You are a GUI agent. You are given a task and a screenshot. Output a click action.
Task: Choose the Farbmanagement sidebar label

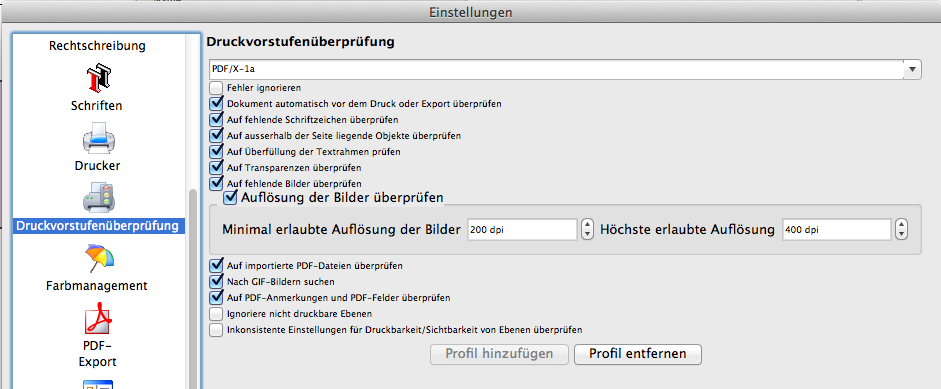[x=97, y=286]
